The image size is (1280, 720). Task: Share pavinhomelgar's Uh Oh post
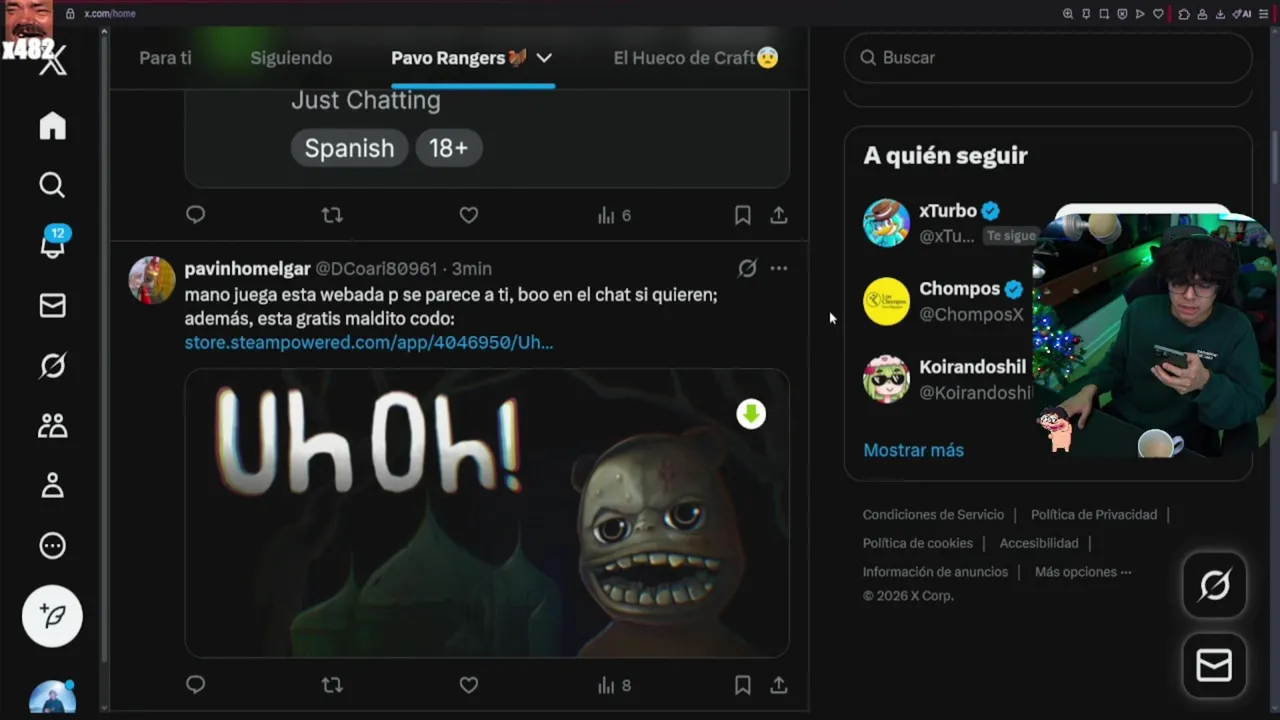(779, 685)
